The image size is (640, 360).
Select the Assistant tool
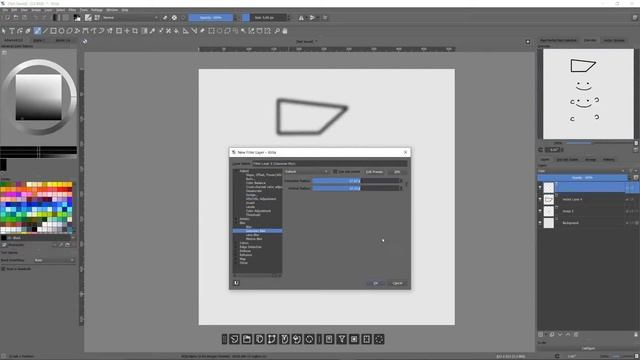coord(186,31)
